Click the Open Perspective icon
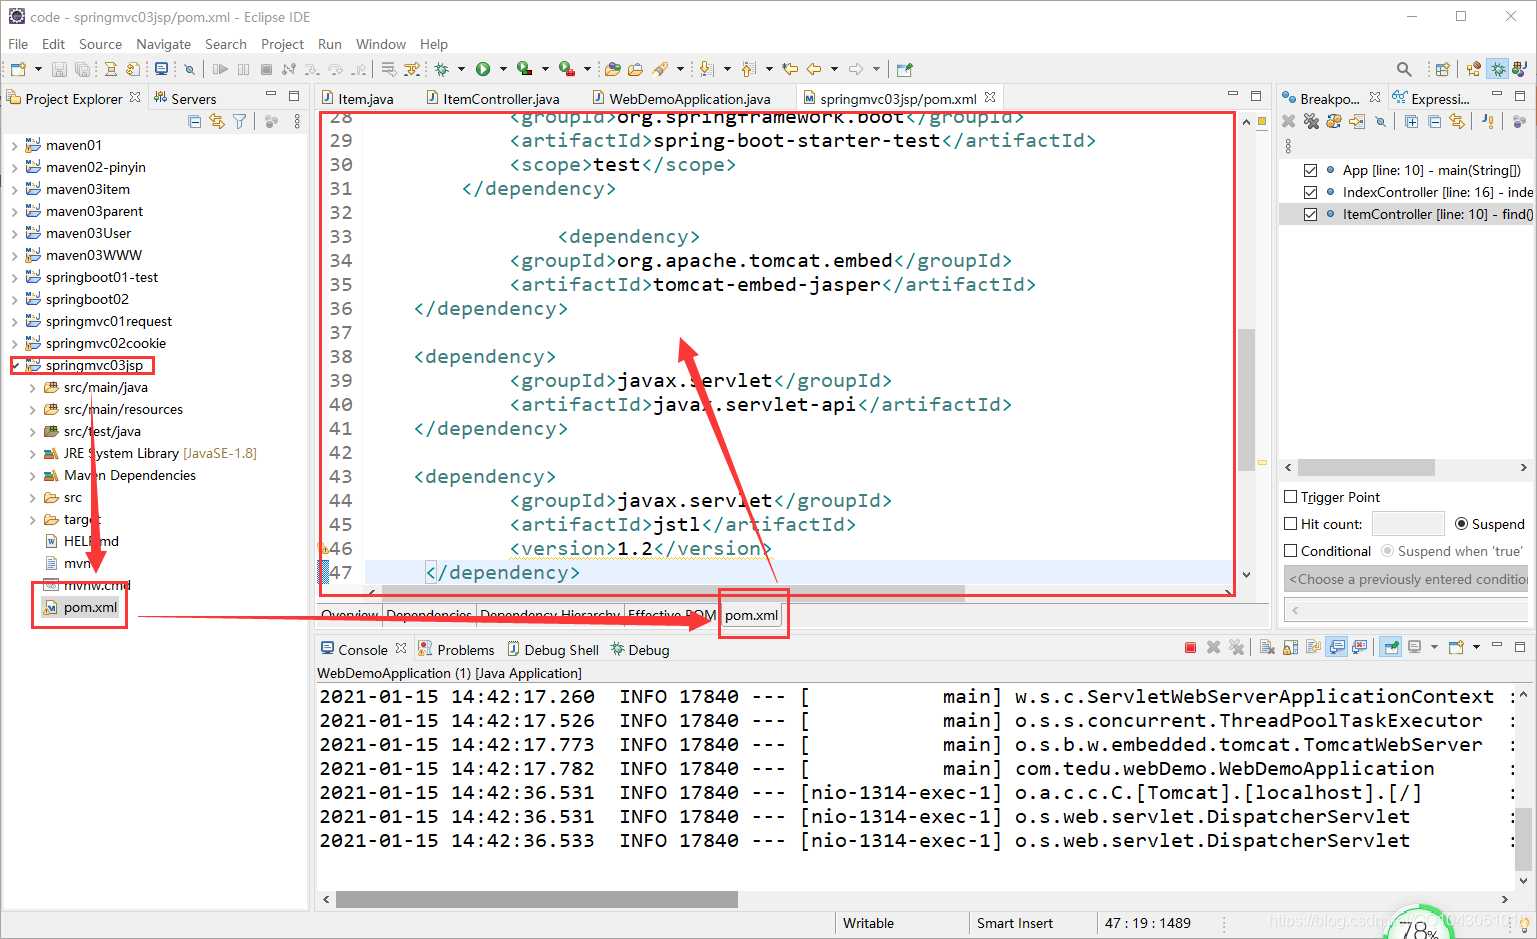Image resolution: width=1537 pixels, height=939 pixels. (1442, 69)
